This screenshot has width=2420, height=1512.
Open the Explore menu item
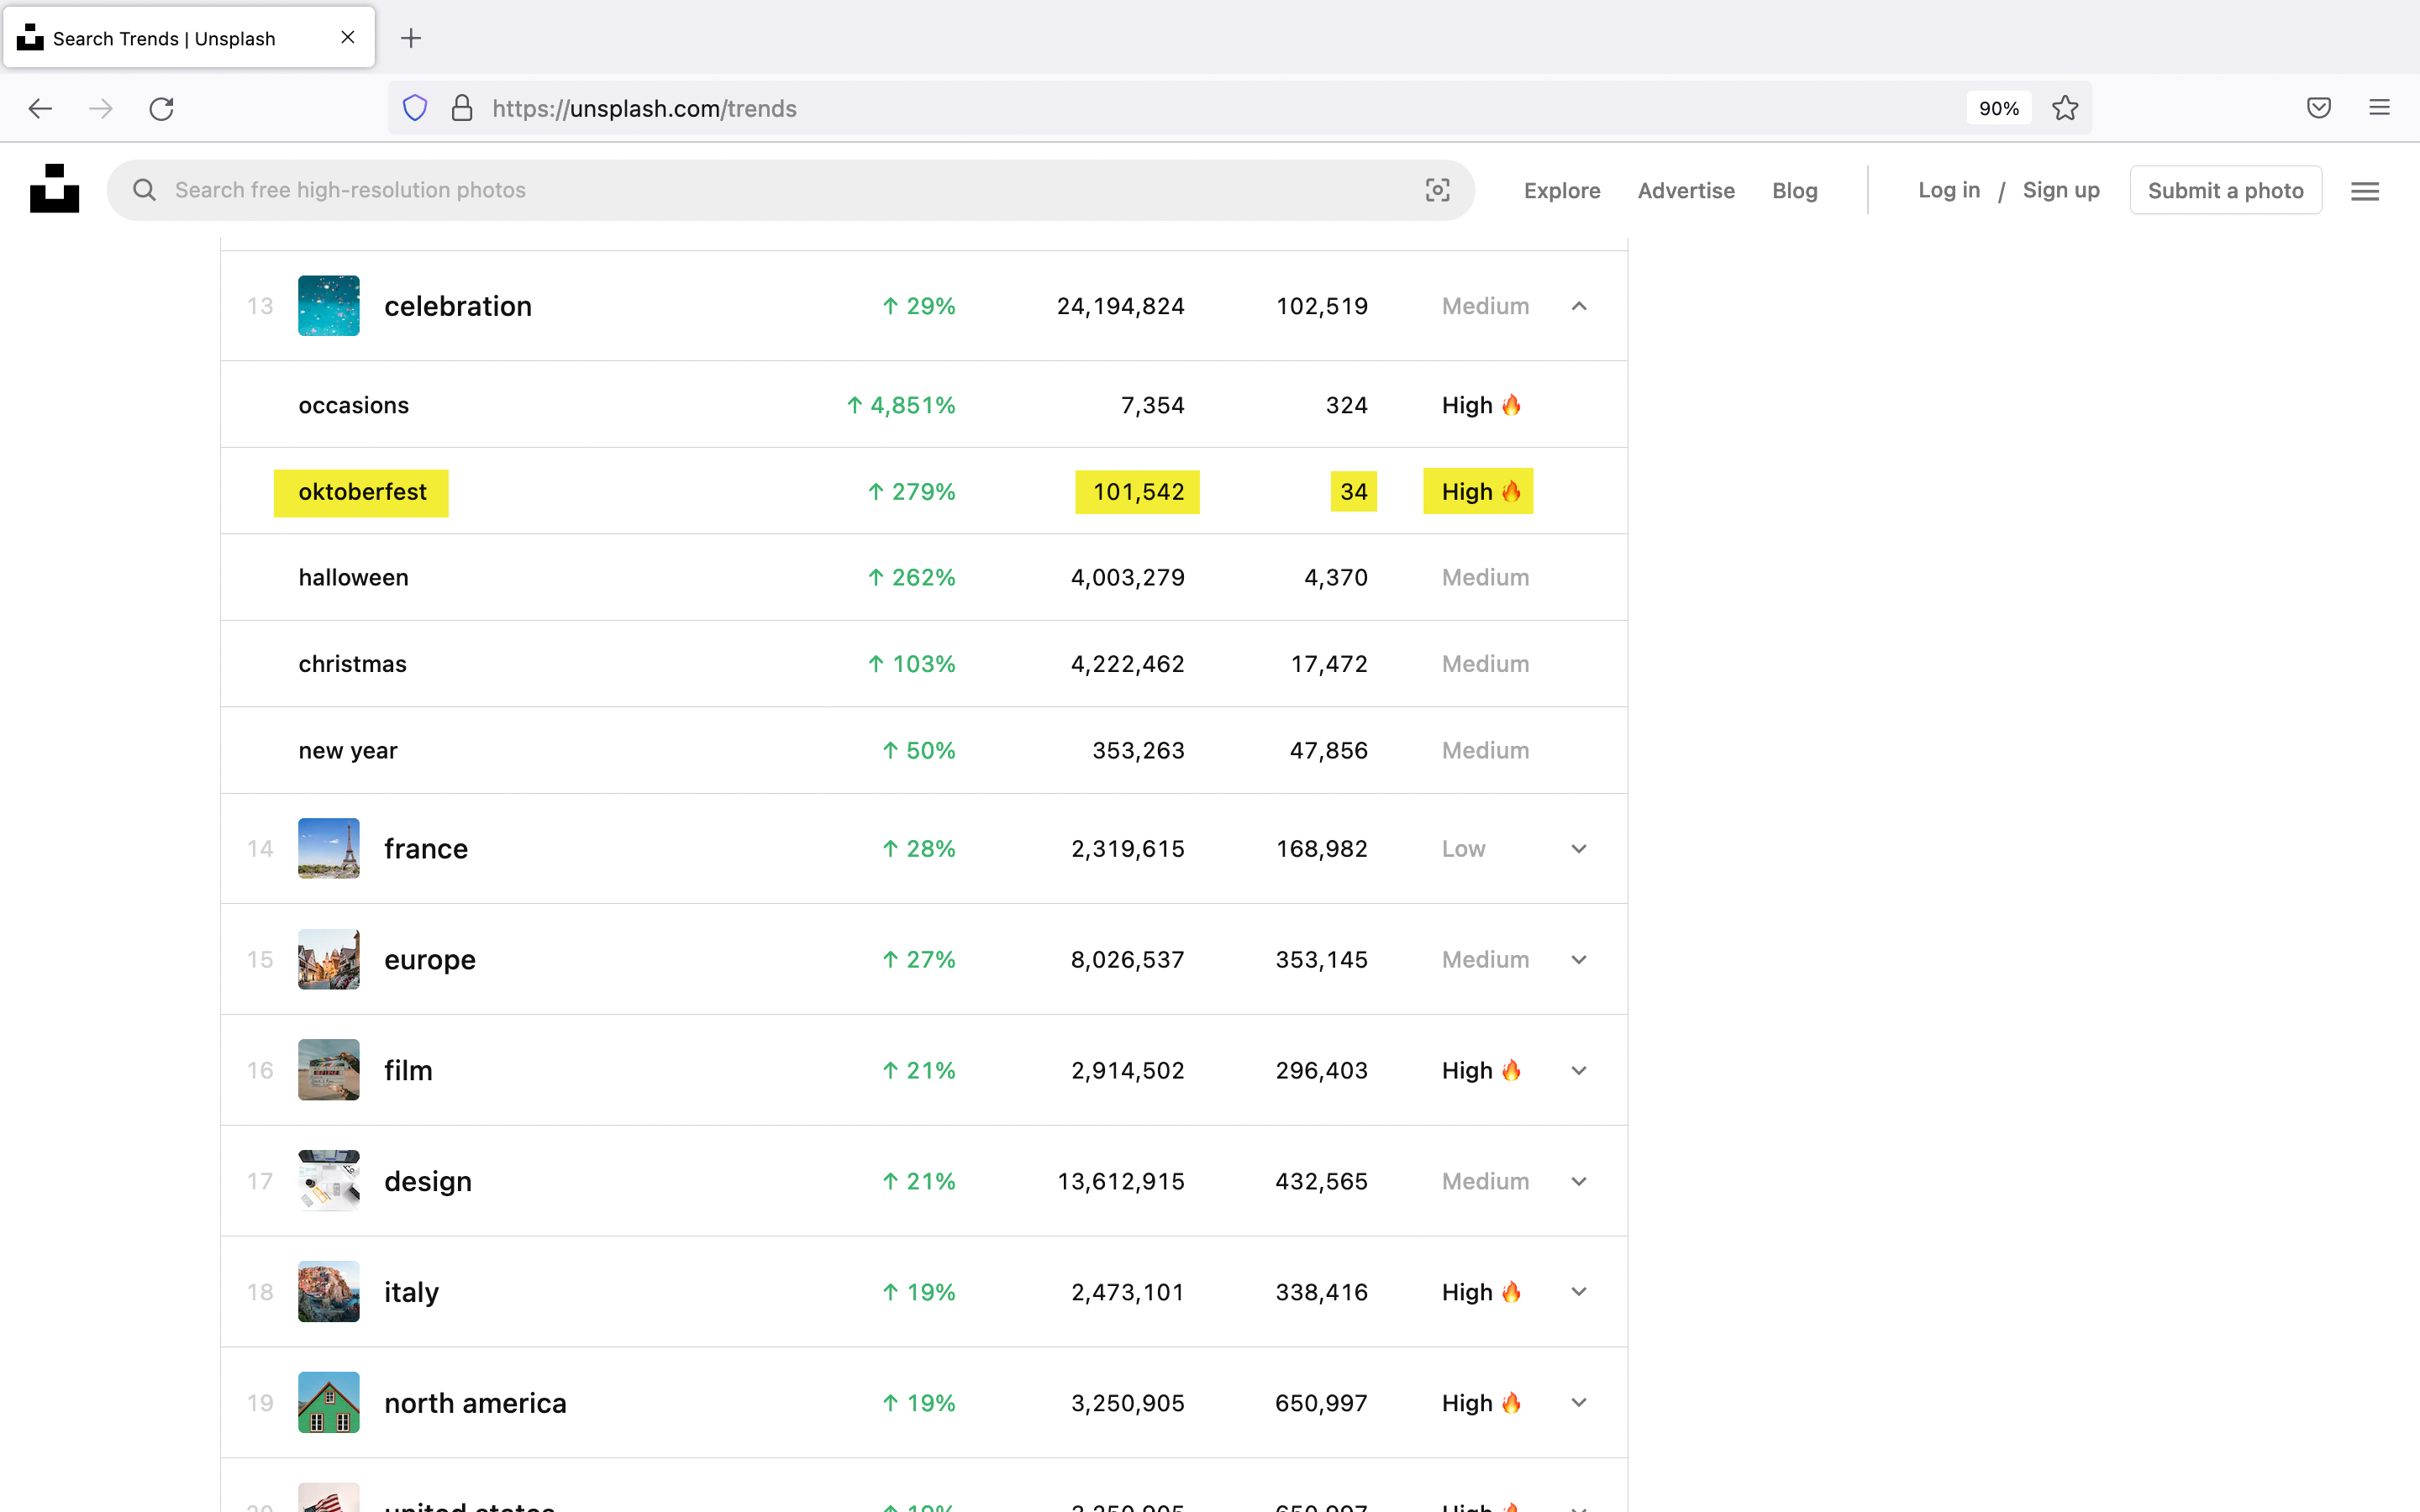(x=1562, y=190)
